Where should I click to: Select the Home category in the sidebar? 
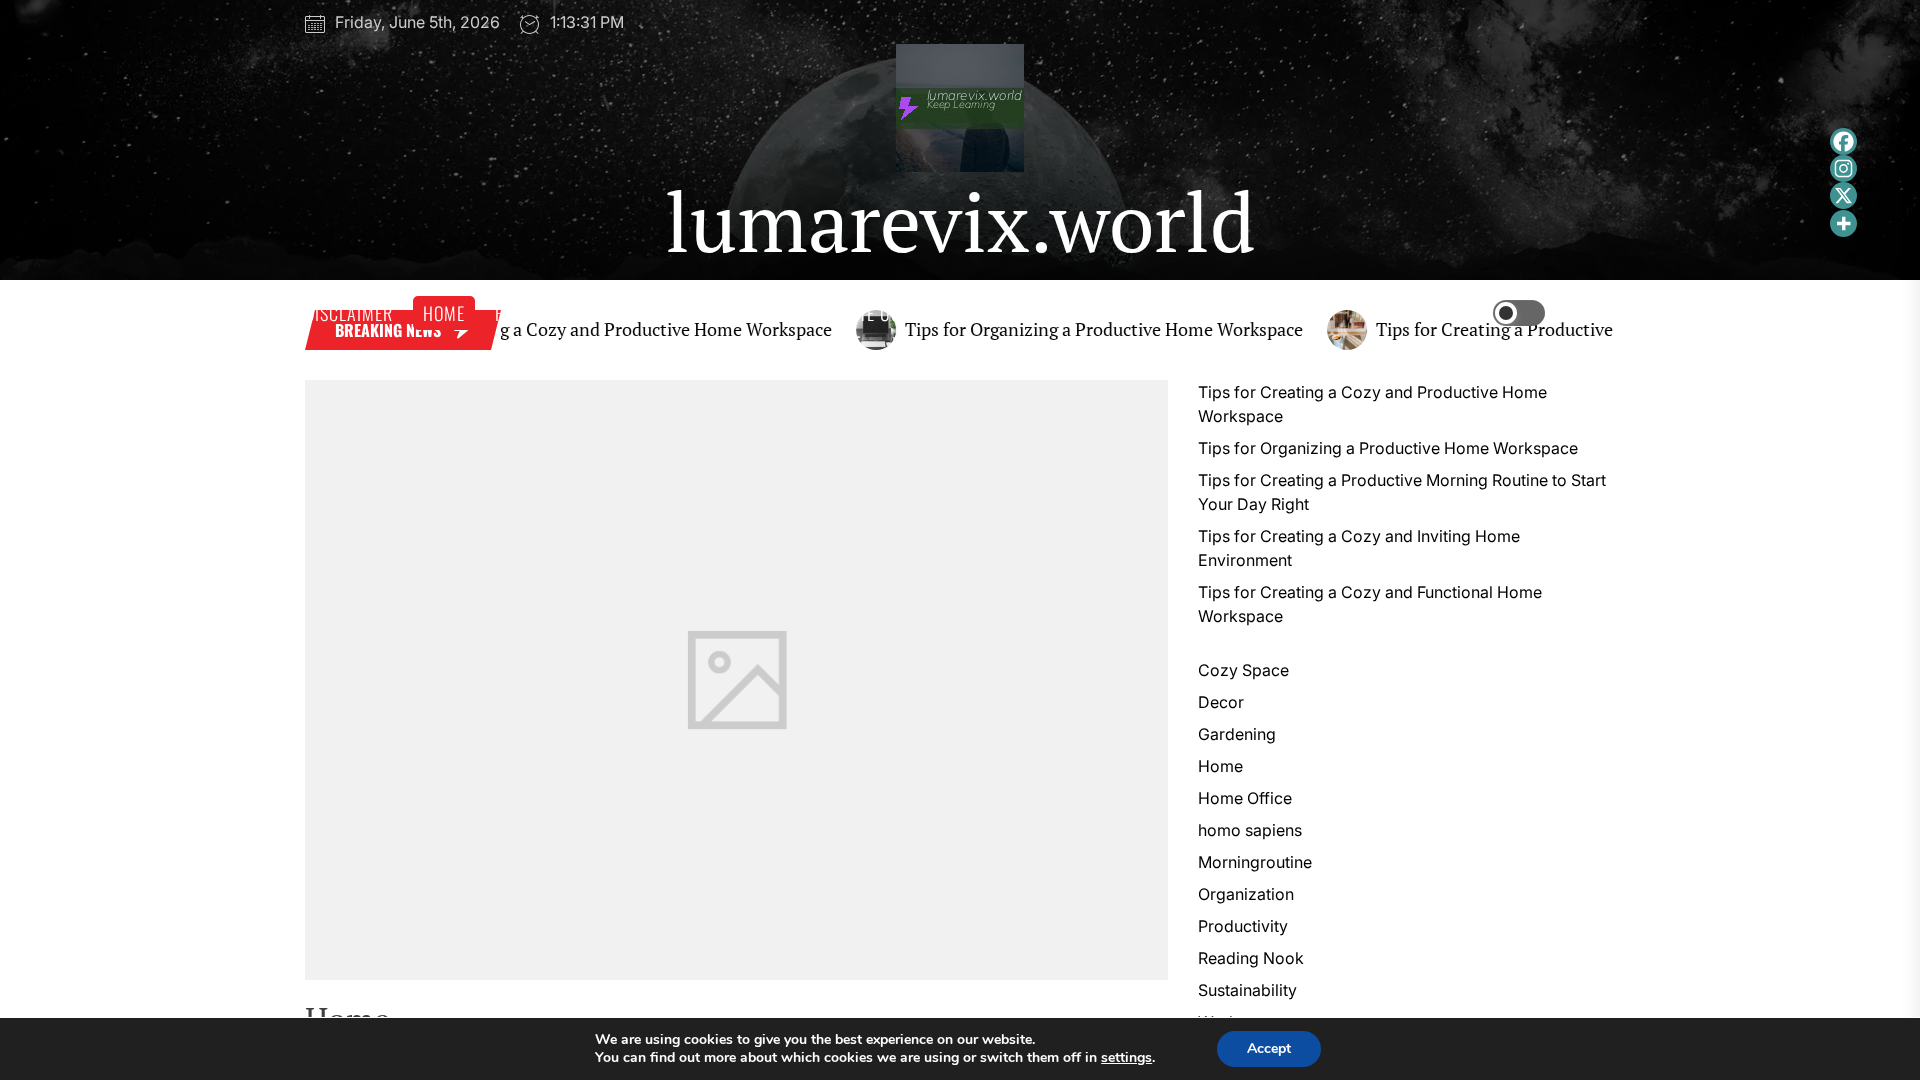(x=1220, y=766)
